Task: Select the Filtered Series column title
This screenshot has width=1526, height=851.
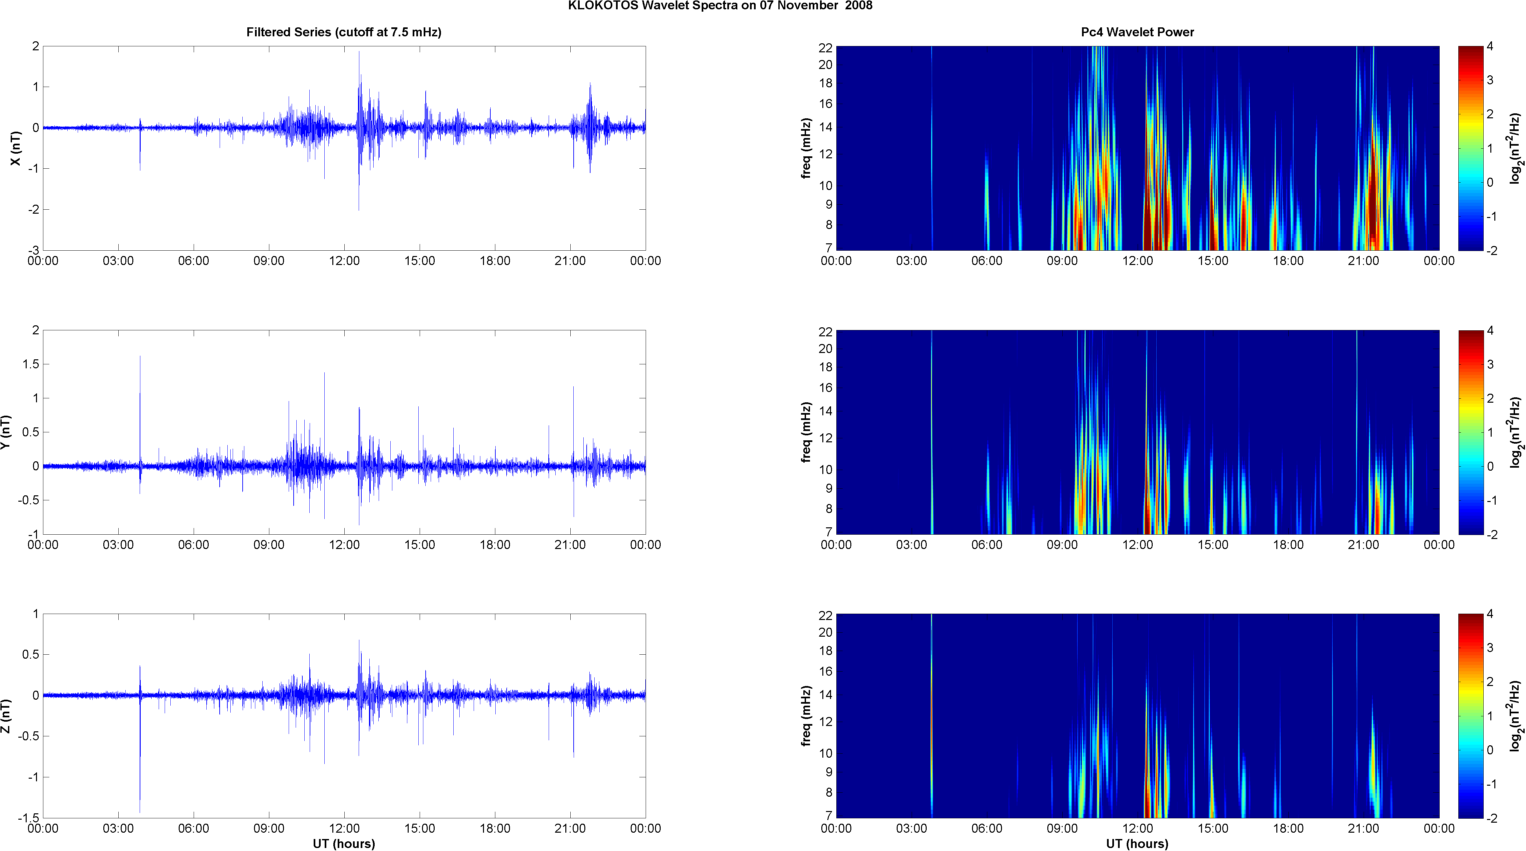Action: [343, 32]
